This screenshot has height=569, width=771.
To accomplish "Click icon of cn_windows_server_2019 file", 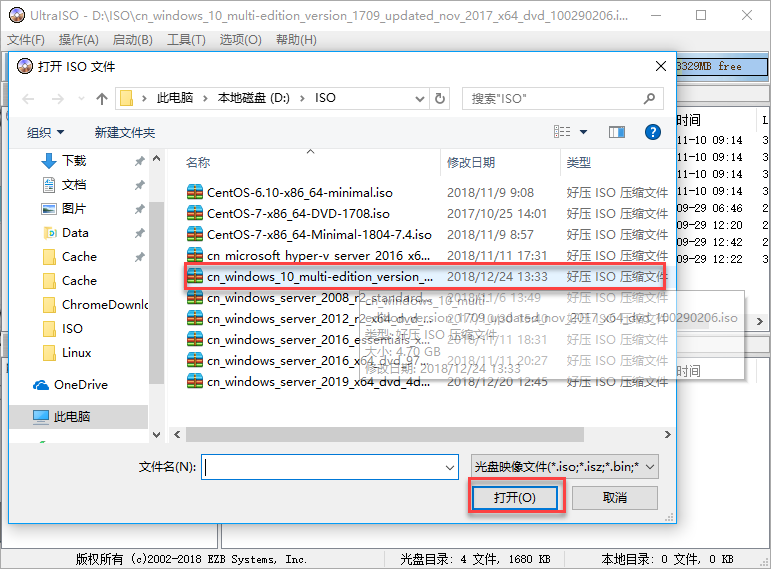I will point(195,382).
